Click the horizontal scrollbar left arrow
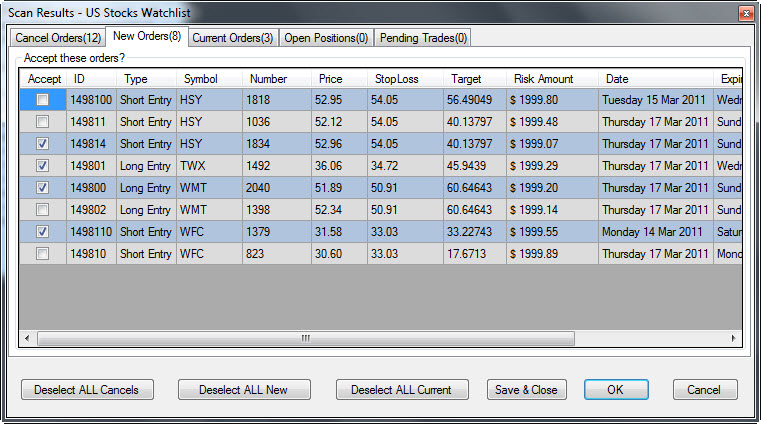 click(27, 338)
